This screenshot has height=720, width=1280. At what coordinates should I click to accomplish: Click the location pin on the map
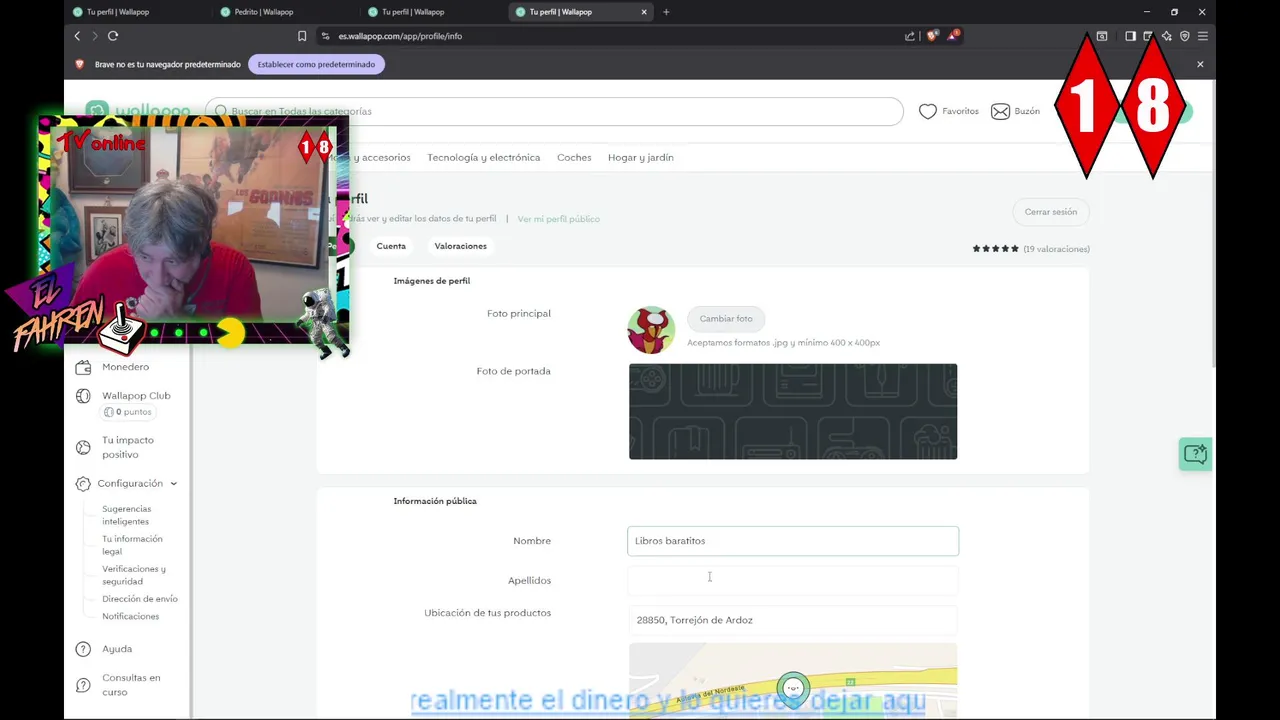pos(793,689)
